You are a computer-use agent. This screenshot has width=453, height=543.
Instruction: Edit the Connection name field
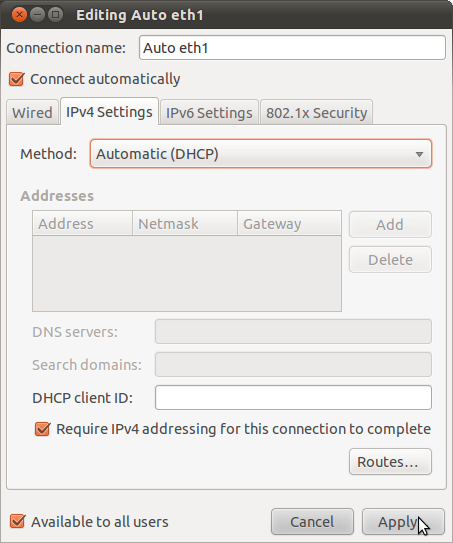click(x=292, y=48)
